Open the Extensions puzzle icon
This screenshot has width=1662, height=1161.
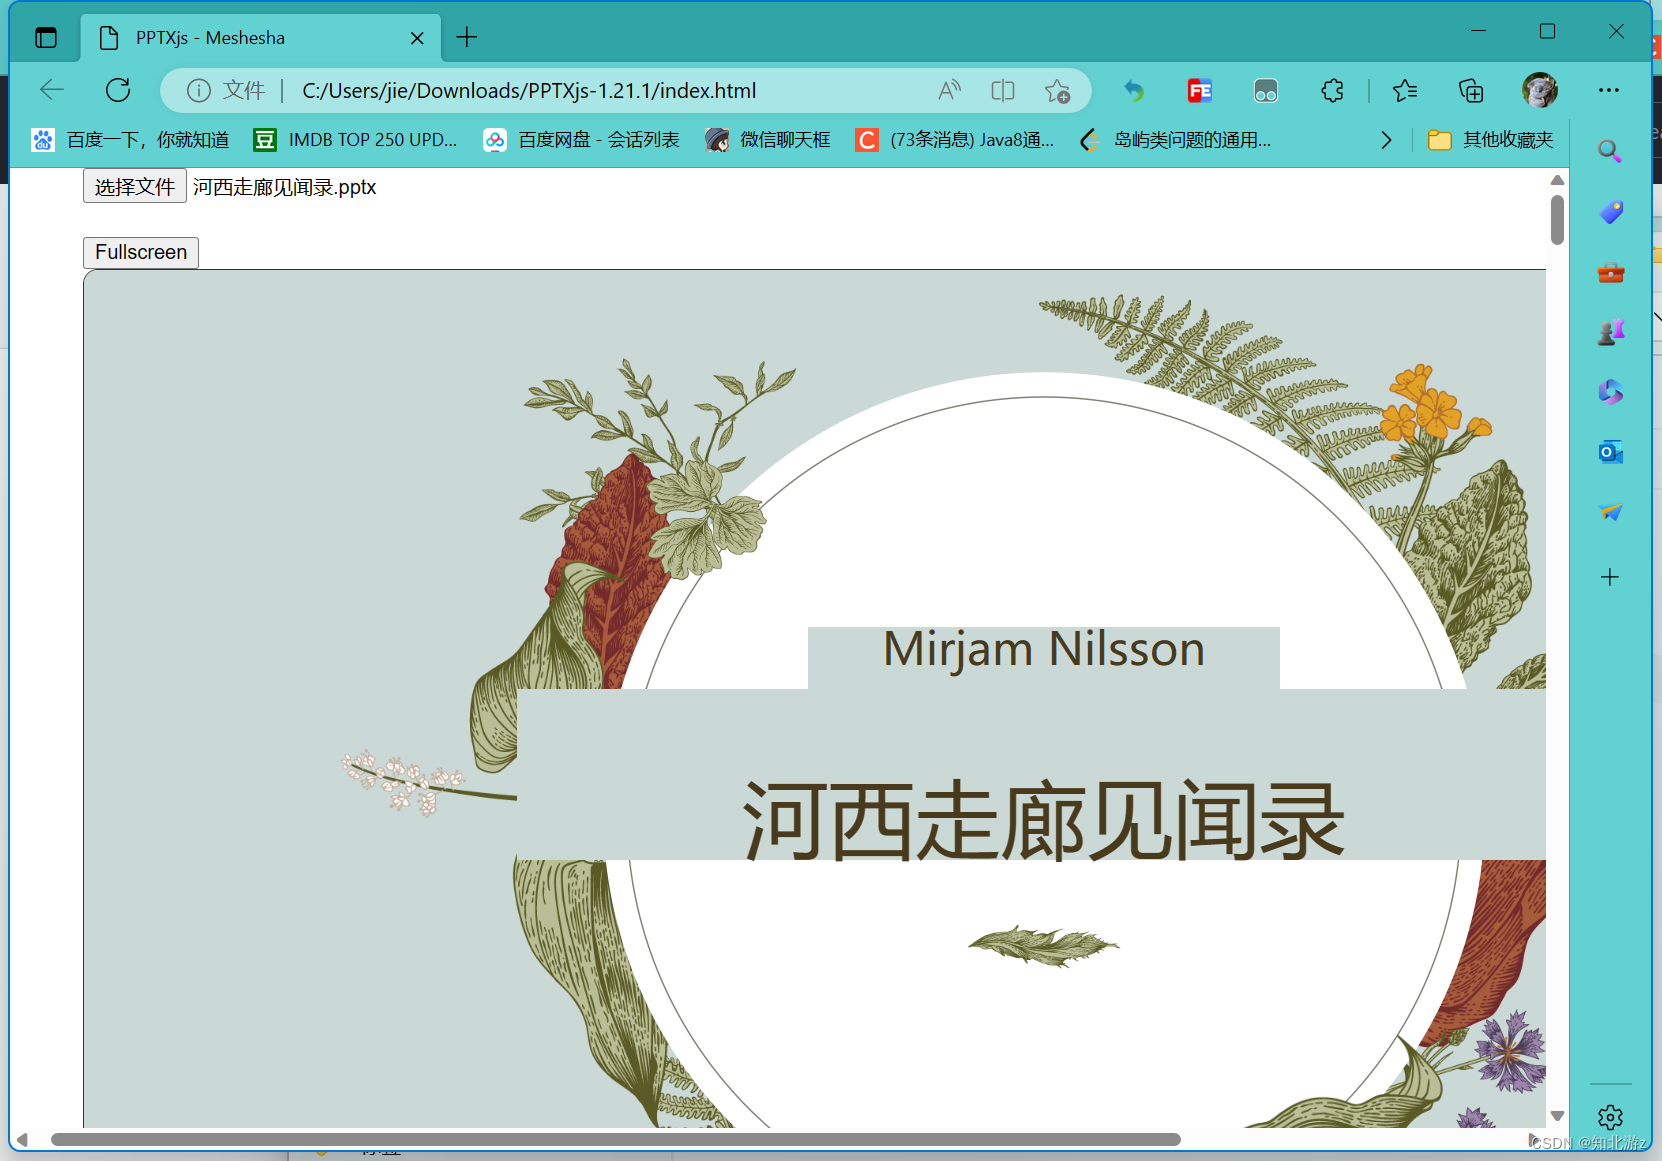1332,91
